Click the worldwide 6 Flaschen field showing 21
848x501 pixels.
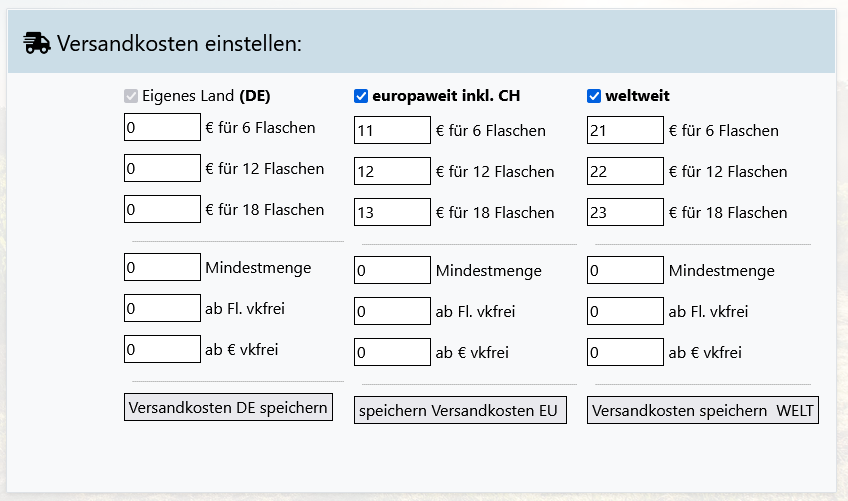625,130
